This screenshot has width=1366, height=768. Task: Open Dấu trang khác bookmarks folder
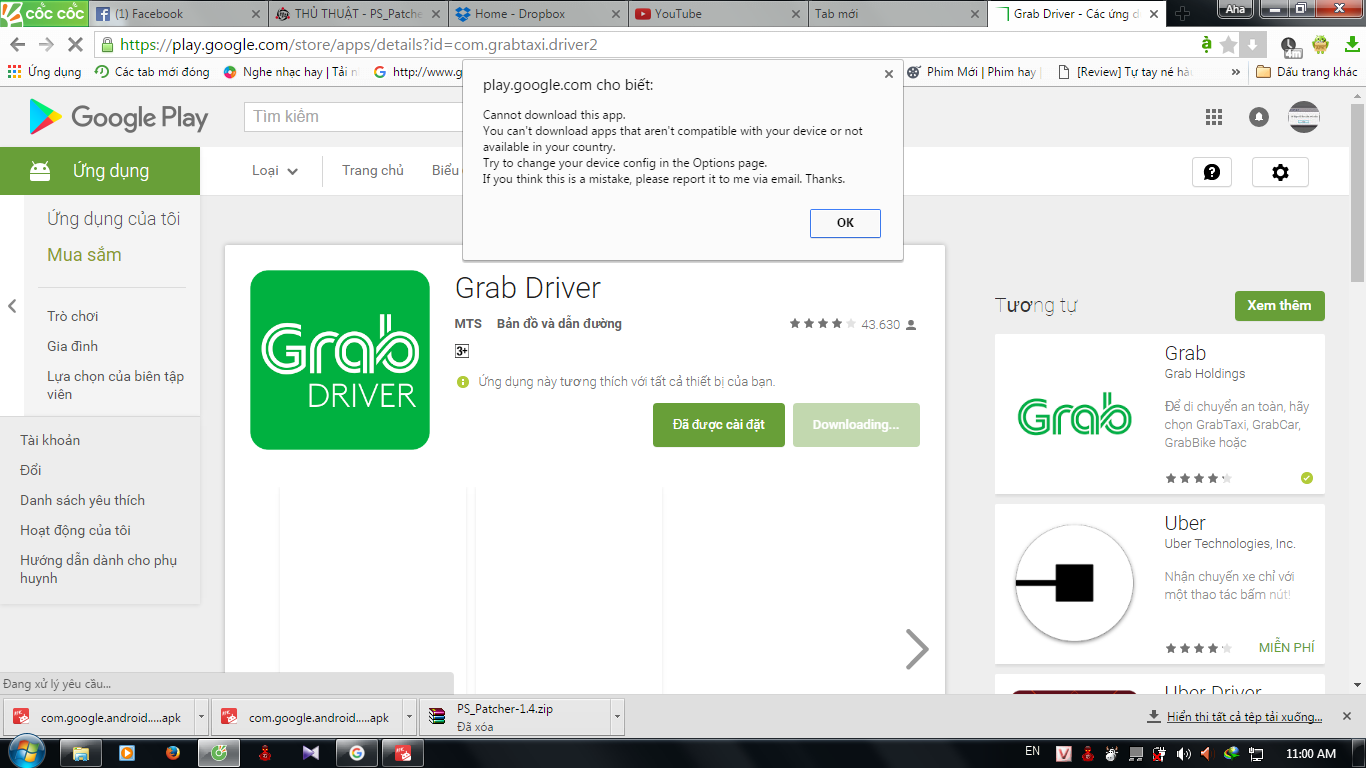[x=1307, y=72]
